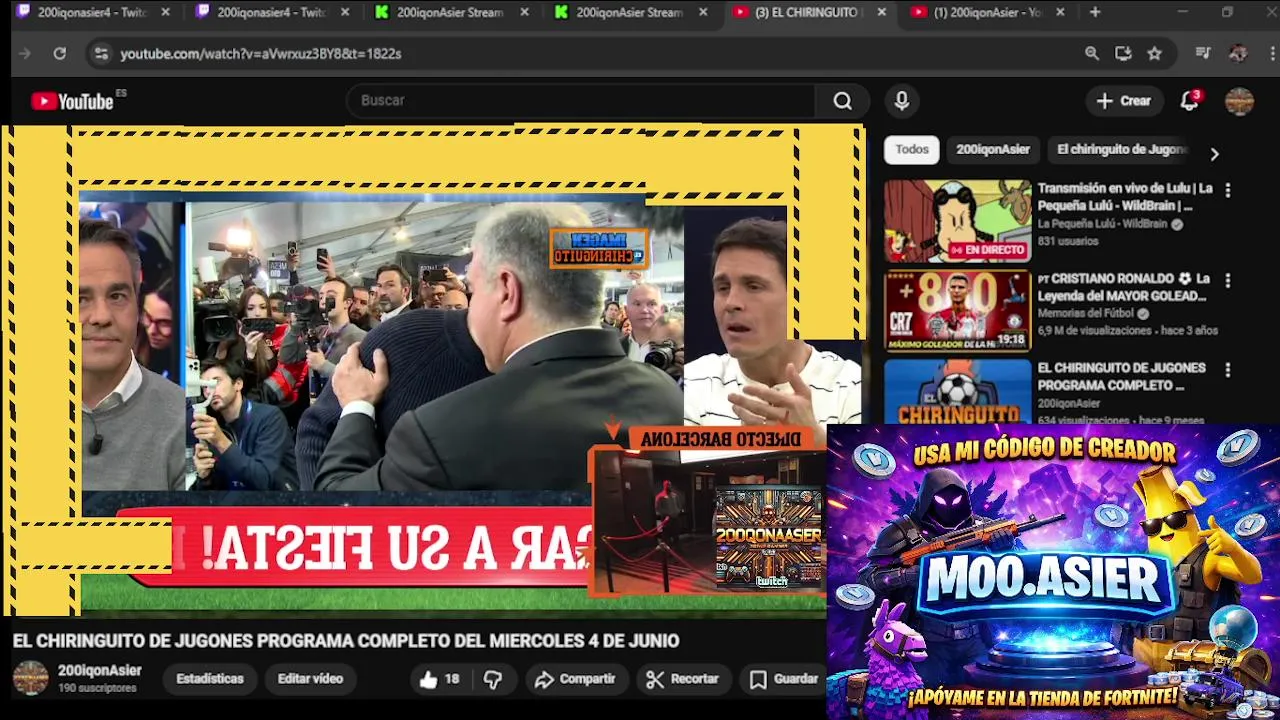This screenshot has width=1280, height=720.
Task: Click the Compartir share button
Action: [575, 679]
